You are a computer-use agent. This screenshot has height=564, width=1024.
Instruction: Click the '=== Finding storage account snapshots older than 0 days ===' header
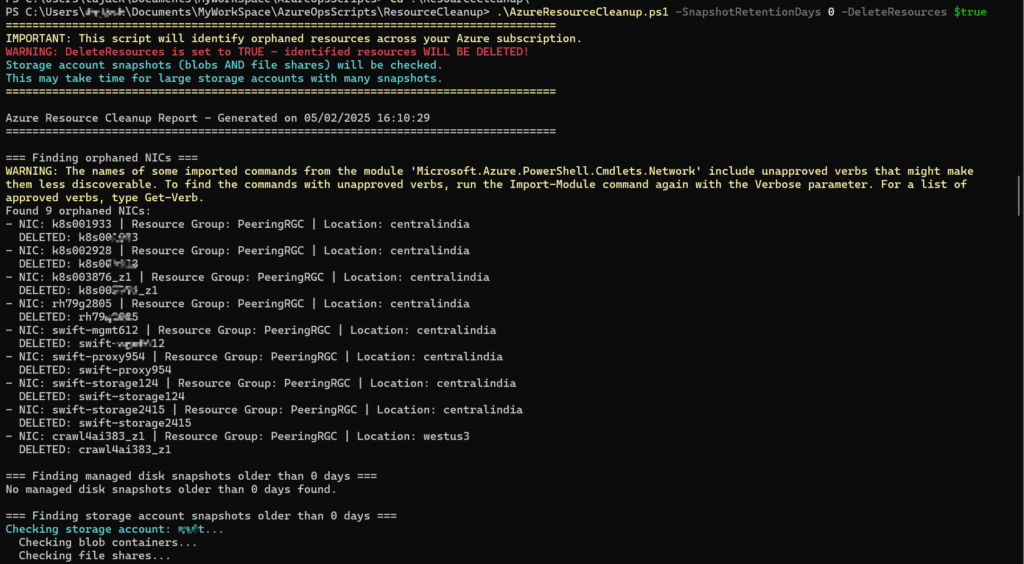[x=200, y=516]
